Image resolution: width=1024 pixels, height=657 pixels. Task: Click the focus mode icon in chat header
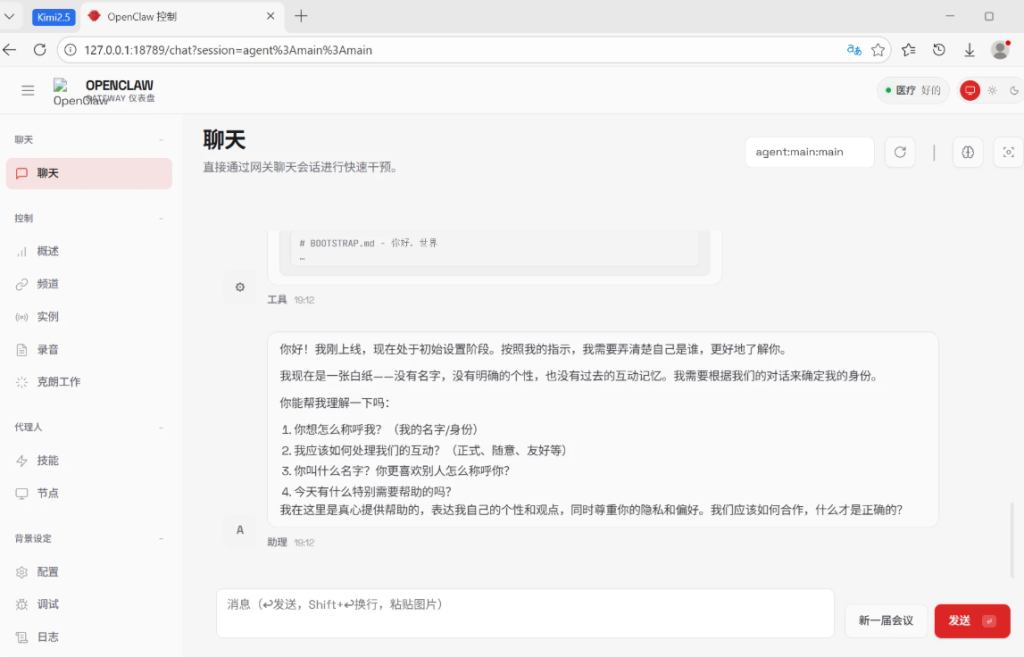pyautogui.click(x=1008, y=152)
